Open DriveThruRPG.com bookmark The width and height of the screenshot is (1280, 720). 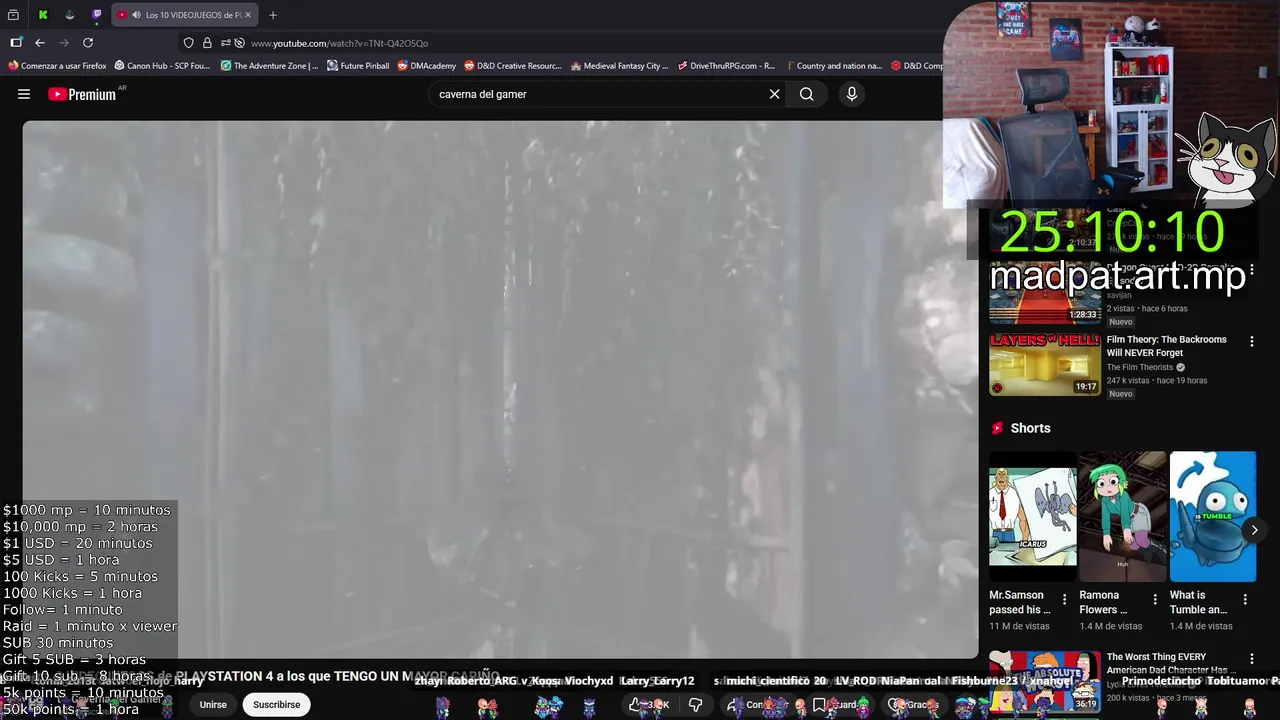click(x=726, y=66)
